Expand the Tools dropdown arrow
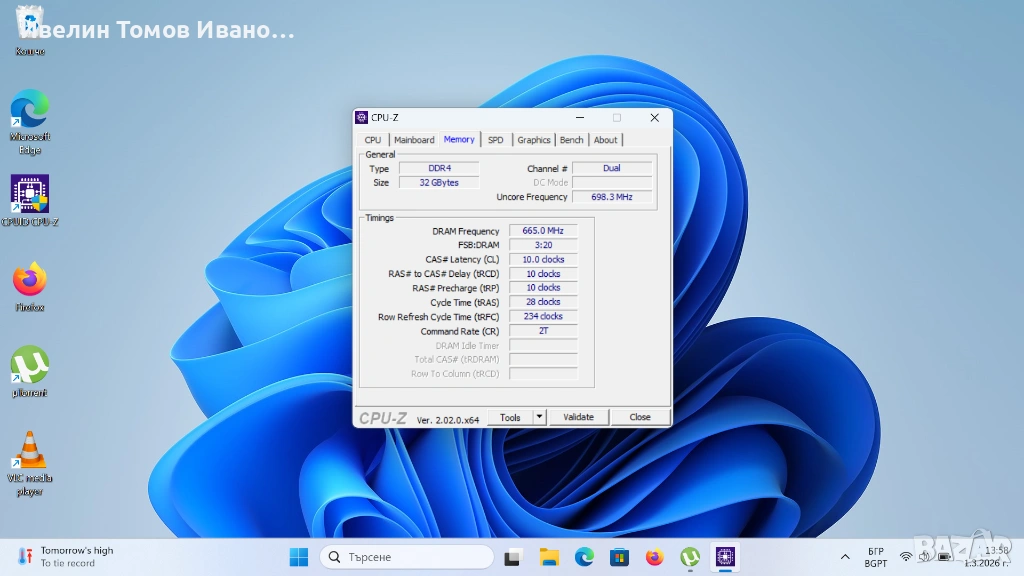1024x576 pixels. click(539, 417)
